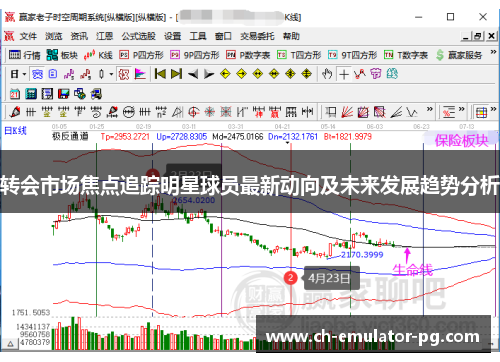
Task: Open the colored grid table icon
Action: (x=481, y=112)
